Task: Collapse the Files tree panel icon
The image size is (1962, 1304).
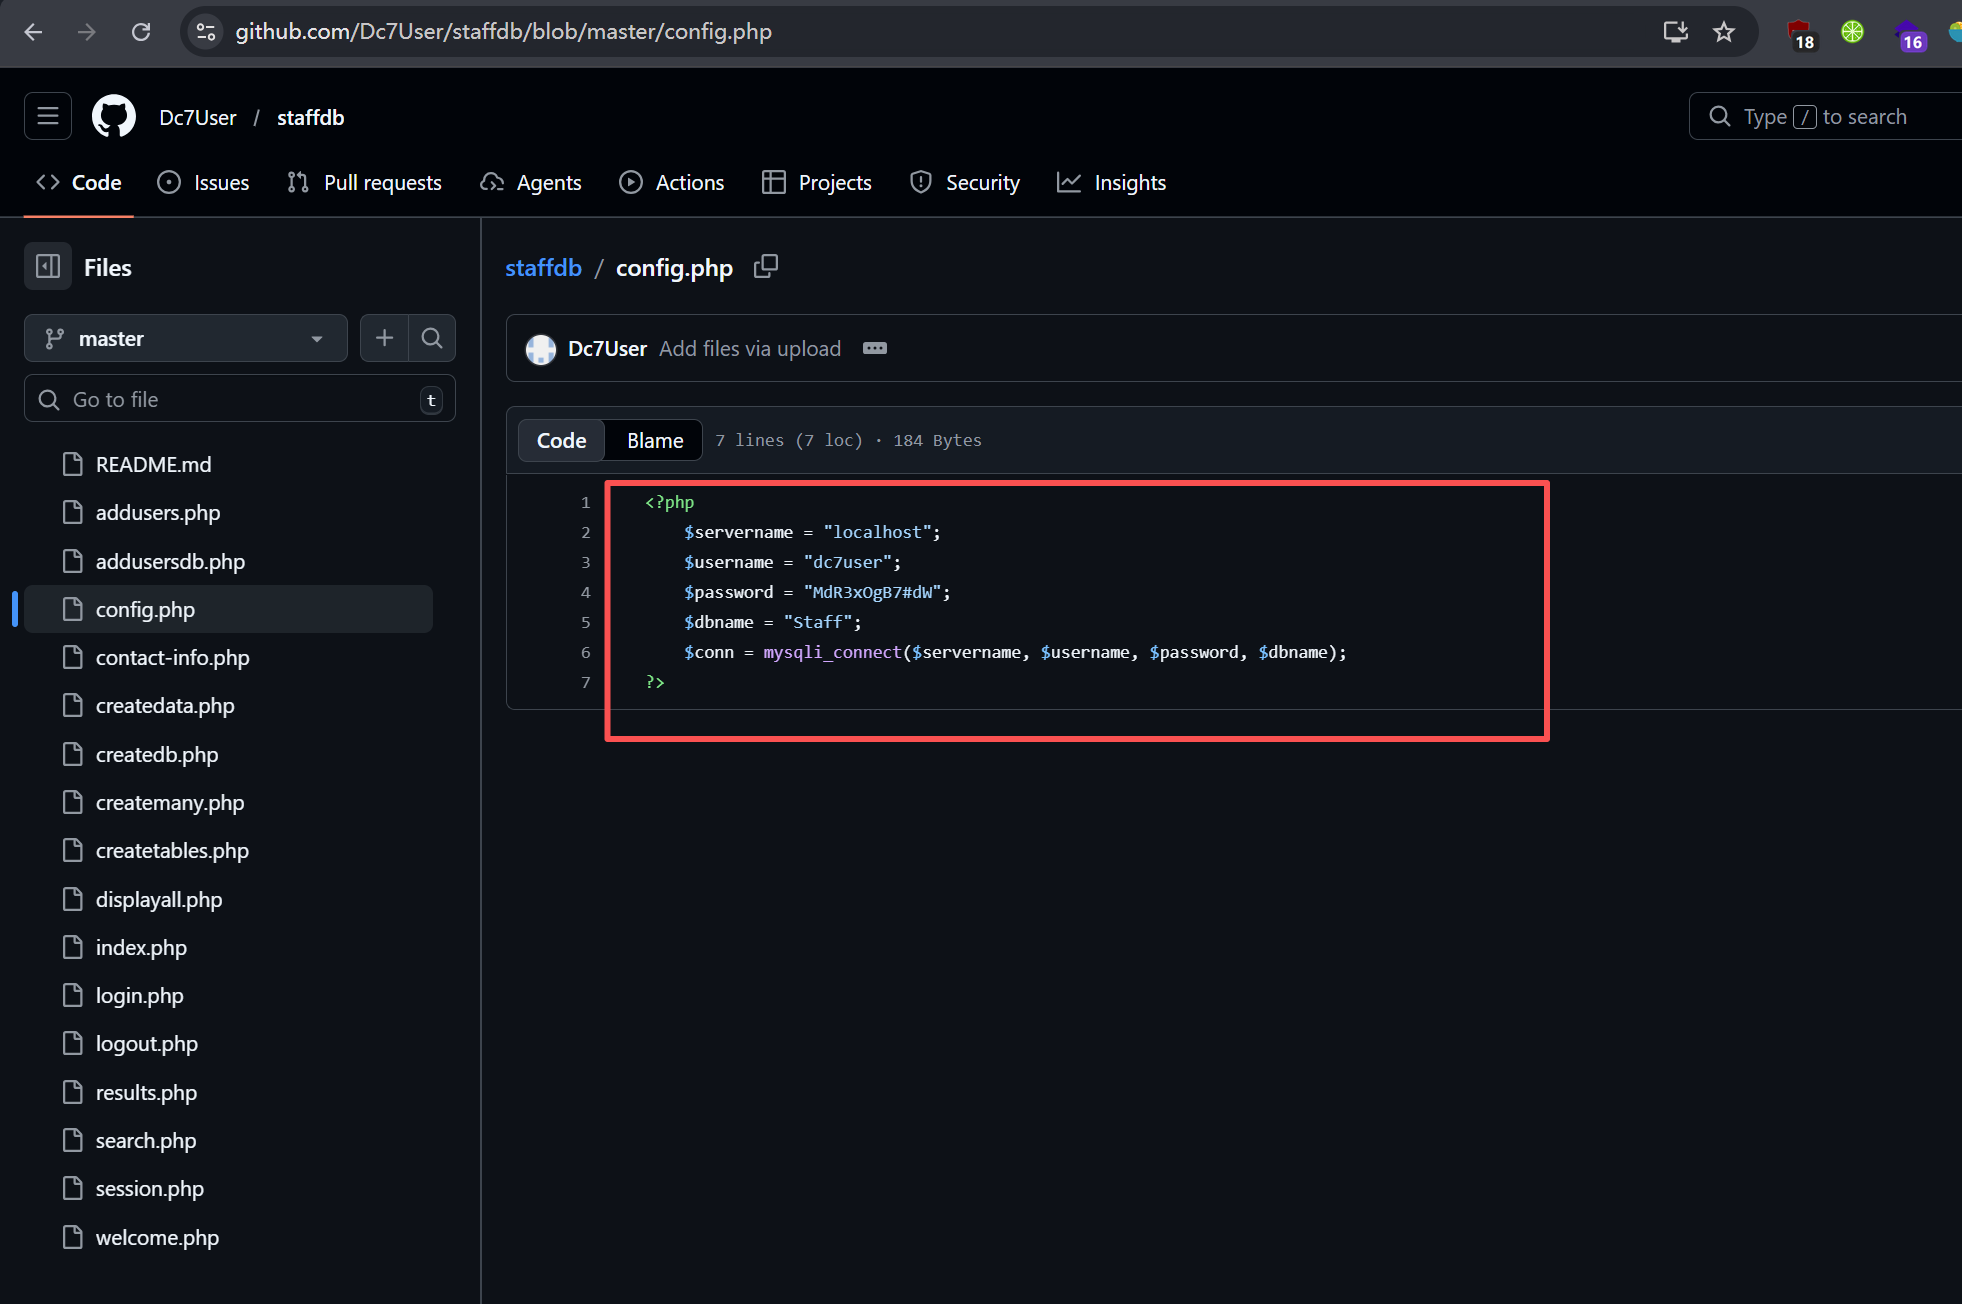Action: (48, 267)
